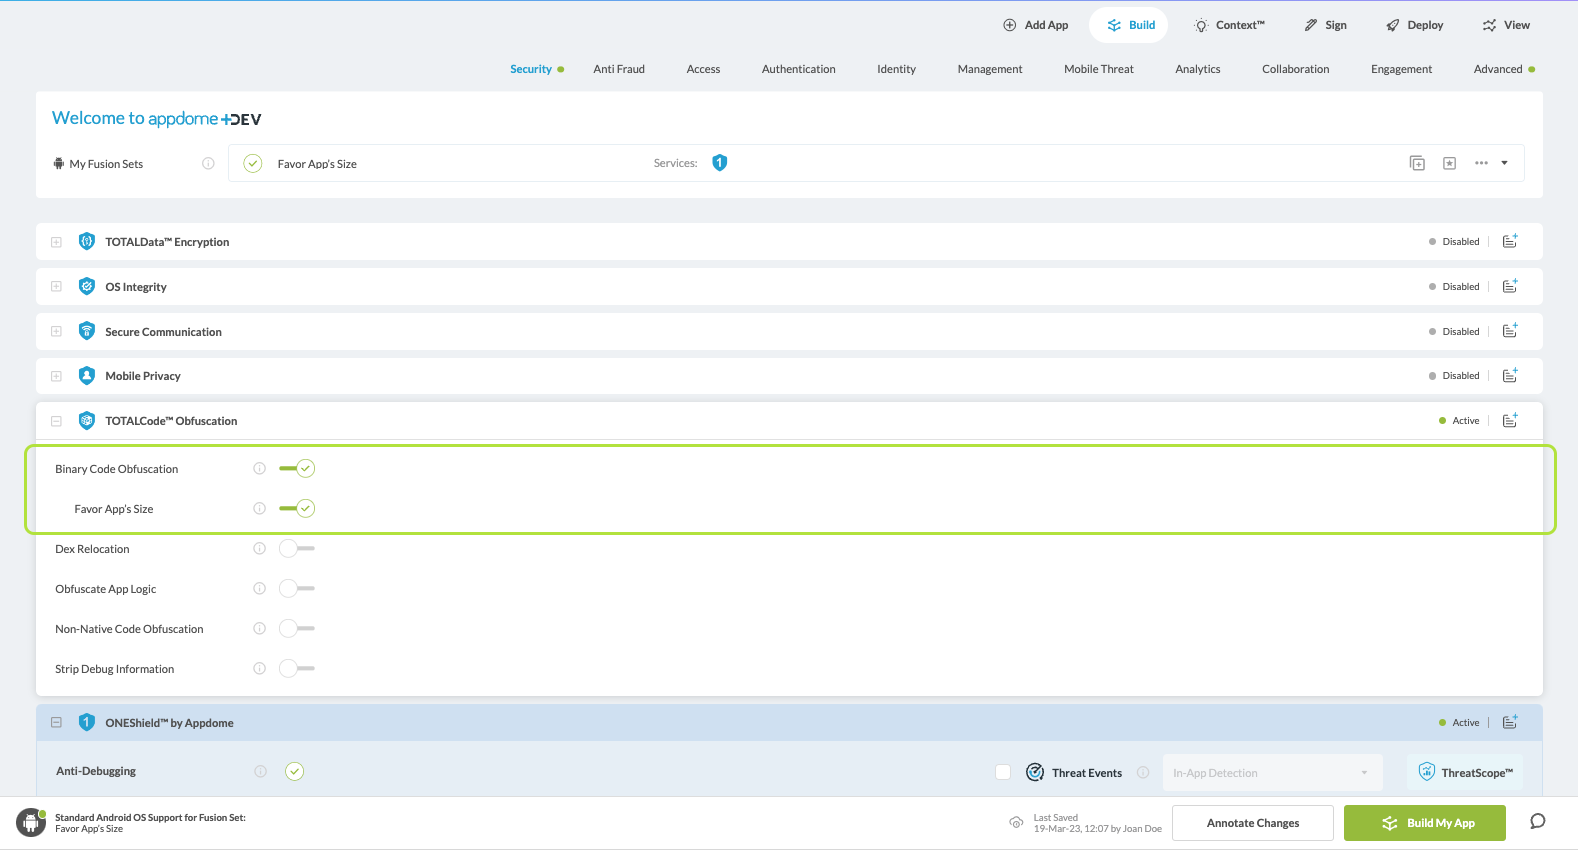Click the Build My App button
This screenshot has height=850, width=1578.
point(1424,823)
